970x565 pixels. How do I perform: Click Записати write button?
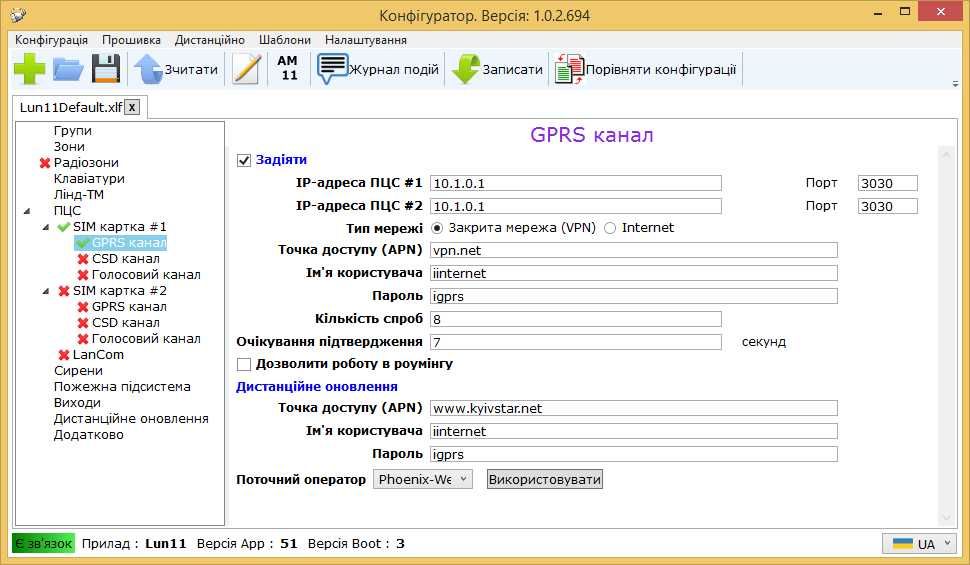pyautogui.click(x=497, y=69)
